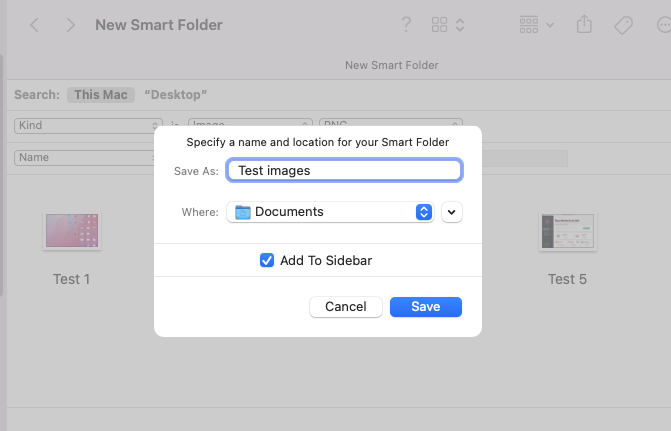Viewport: 671px width, 431px height.
Task: Open the more actions ellipsis icon
Action: [664, 25]
